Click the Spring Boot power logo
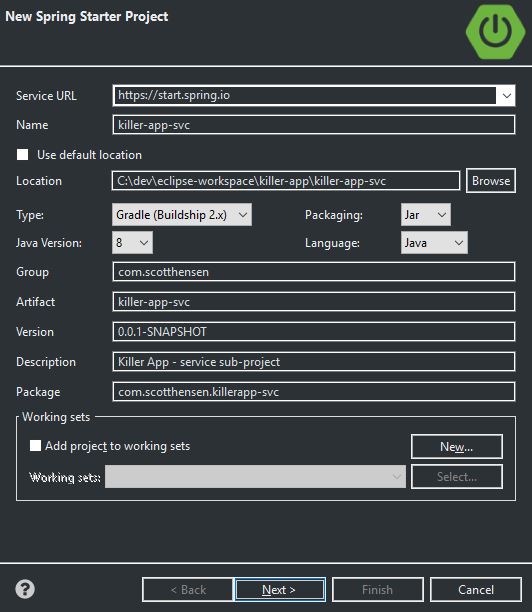This screenshot has width=532, height=612. coord(495,32)
